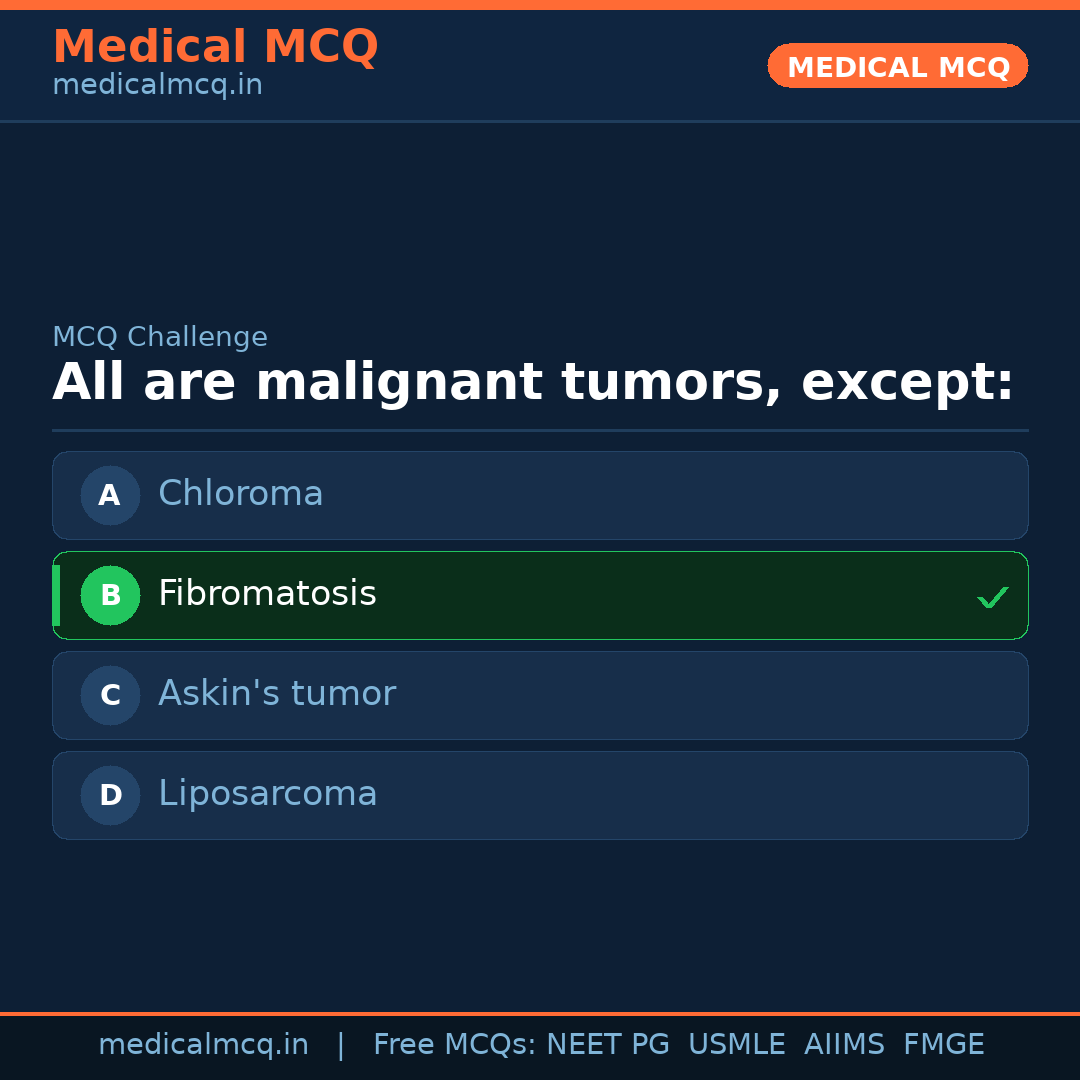
Task: Select the Askin's tumor answer option
Action: tap(540, 695)
